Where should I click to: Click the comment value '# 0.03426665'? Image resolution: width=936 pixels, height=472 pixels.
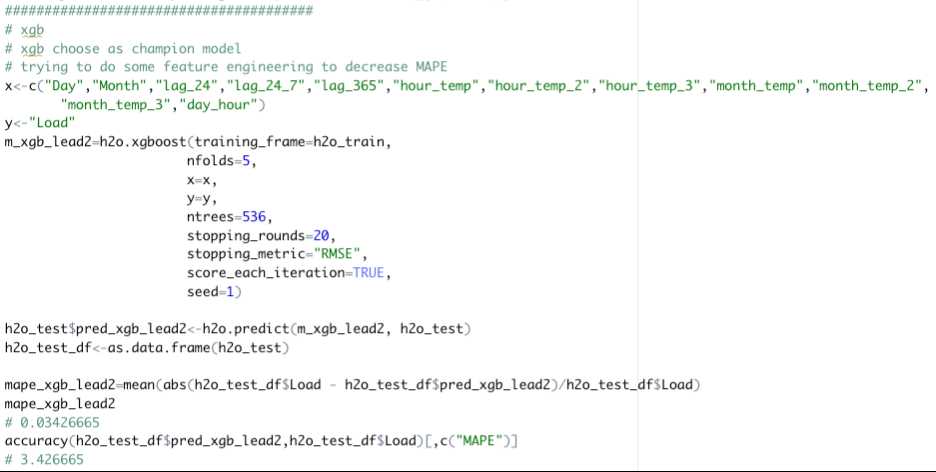point(52,422)
